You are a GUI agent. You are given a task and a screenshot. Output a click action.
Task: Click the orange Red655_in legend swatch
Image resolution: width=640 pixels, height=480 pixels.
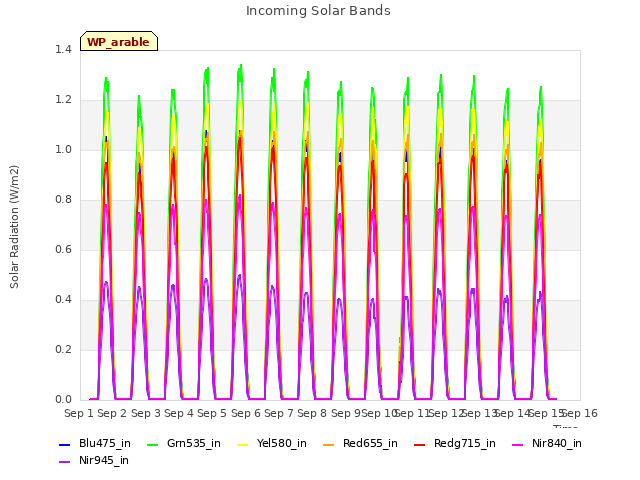tap(329, 444)
